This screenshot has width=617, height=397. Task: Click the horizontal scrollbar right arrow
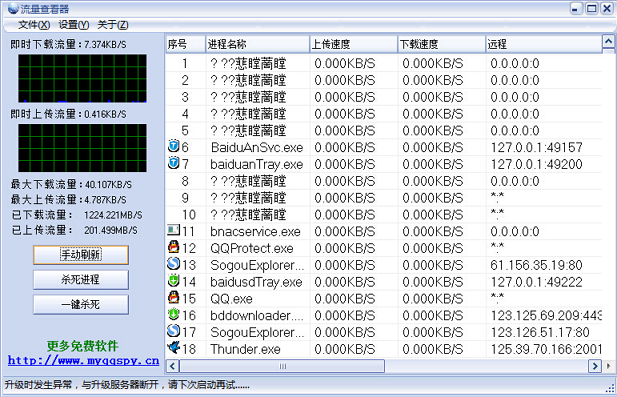(595, 366)
